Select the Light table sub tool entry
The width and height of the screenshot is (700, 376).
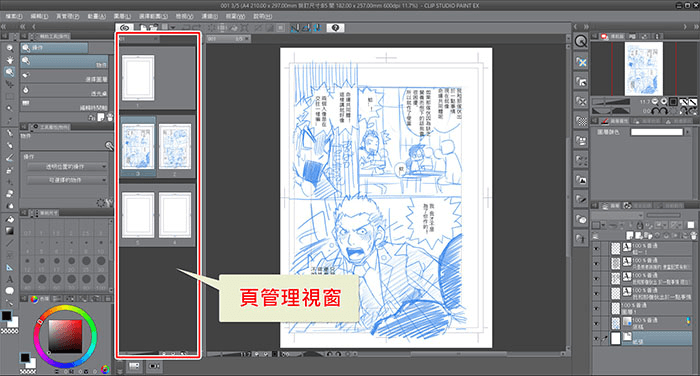(x=65, y=91)
